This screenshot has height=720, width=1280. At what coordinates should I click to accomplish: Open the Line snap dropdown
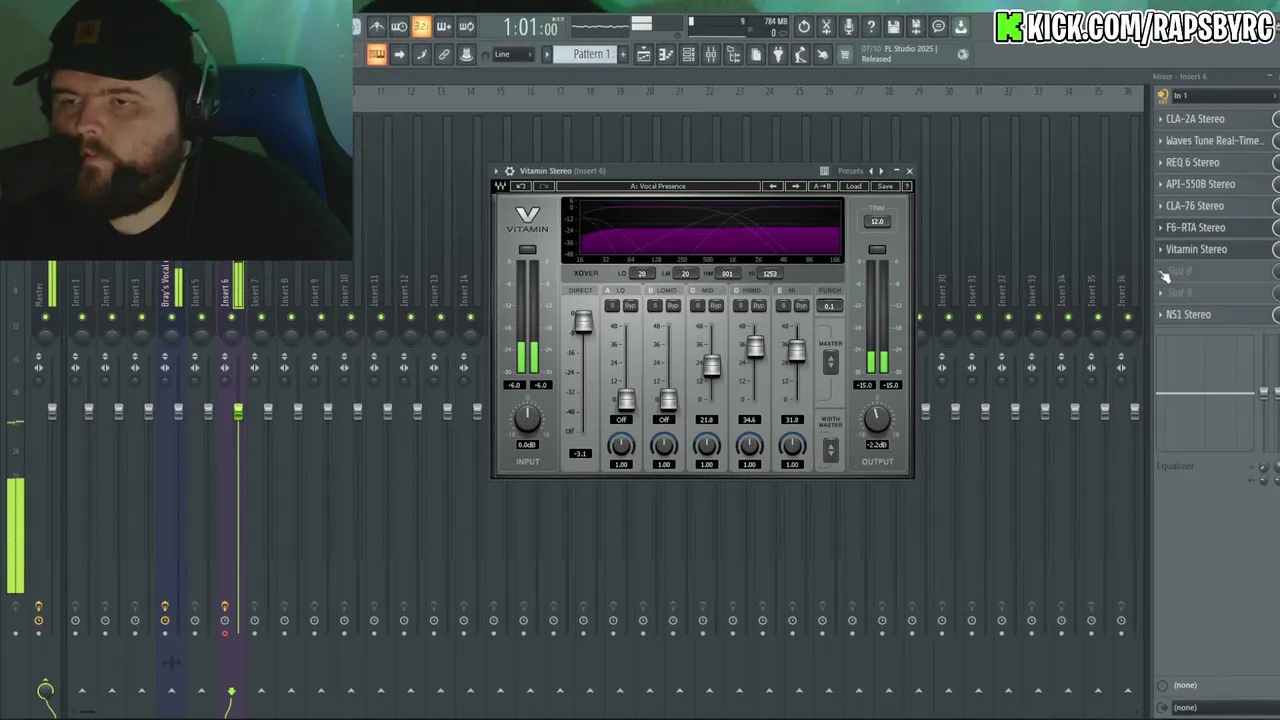click(513, 54)
